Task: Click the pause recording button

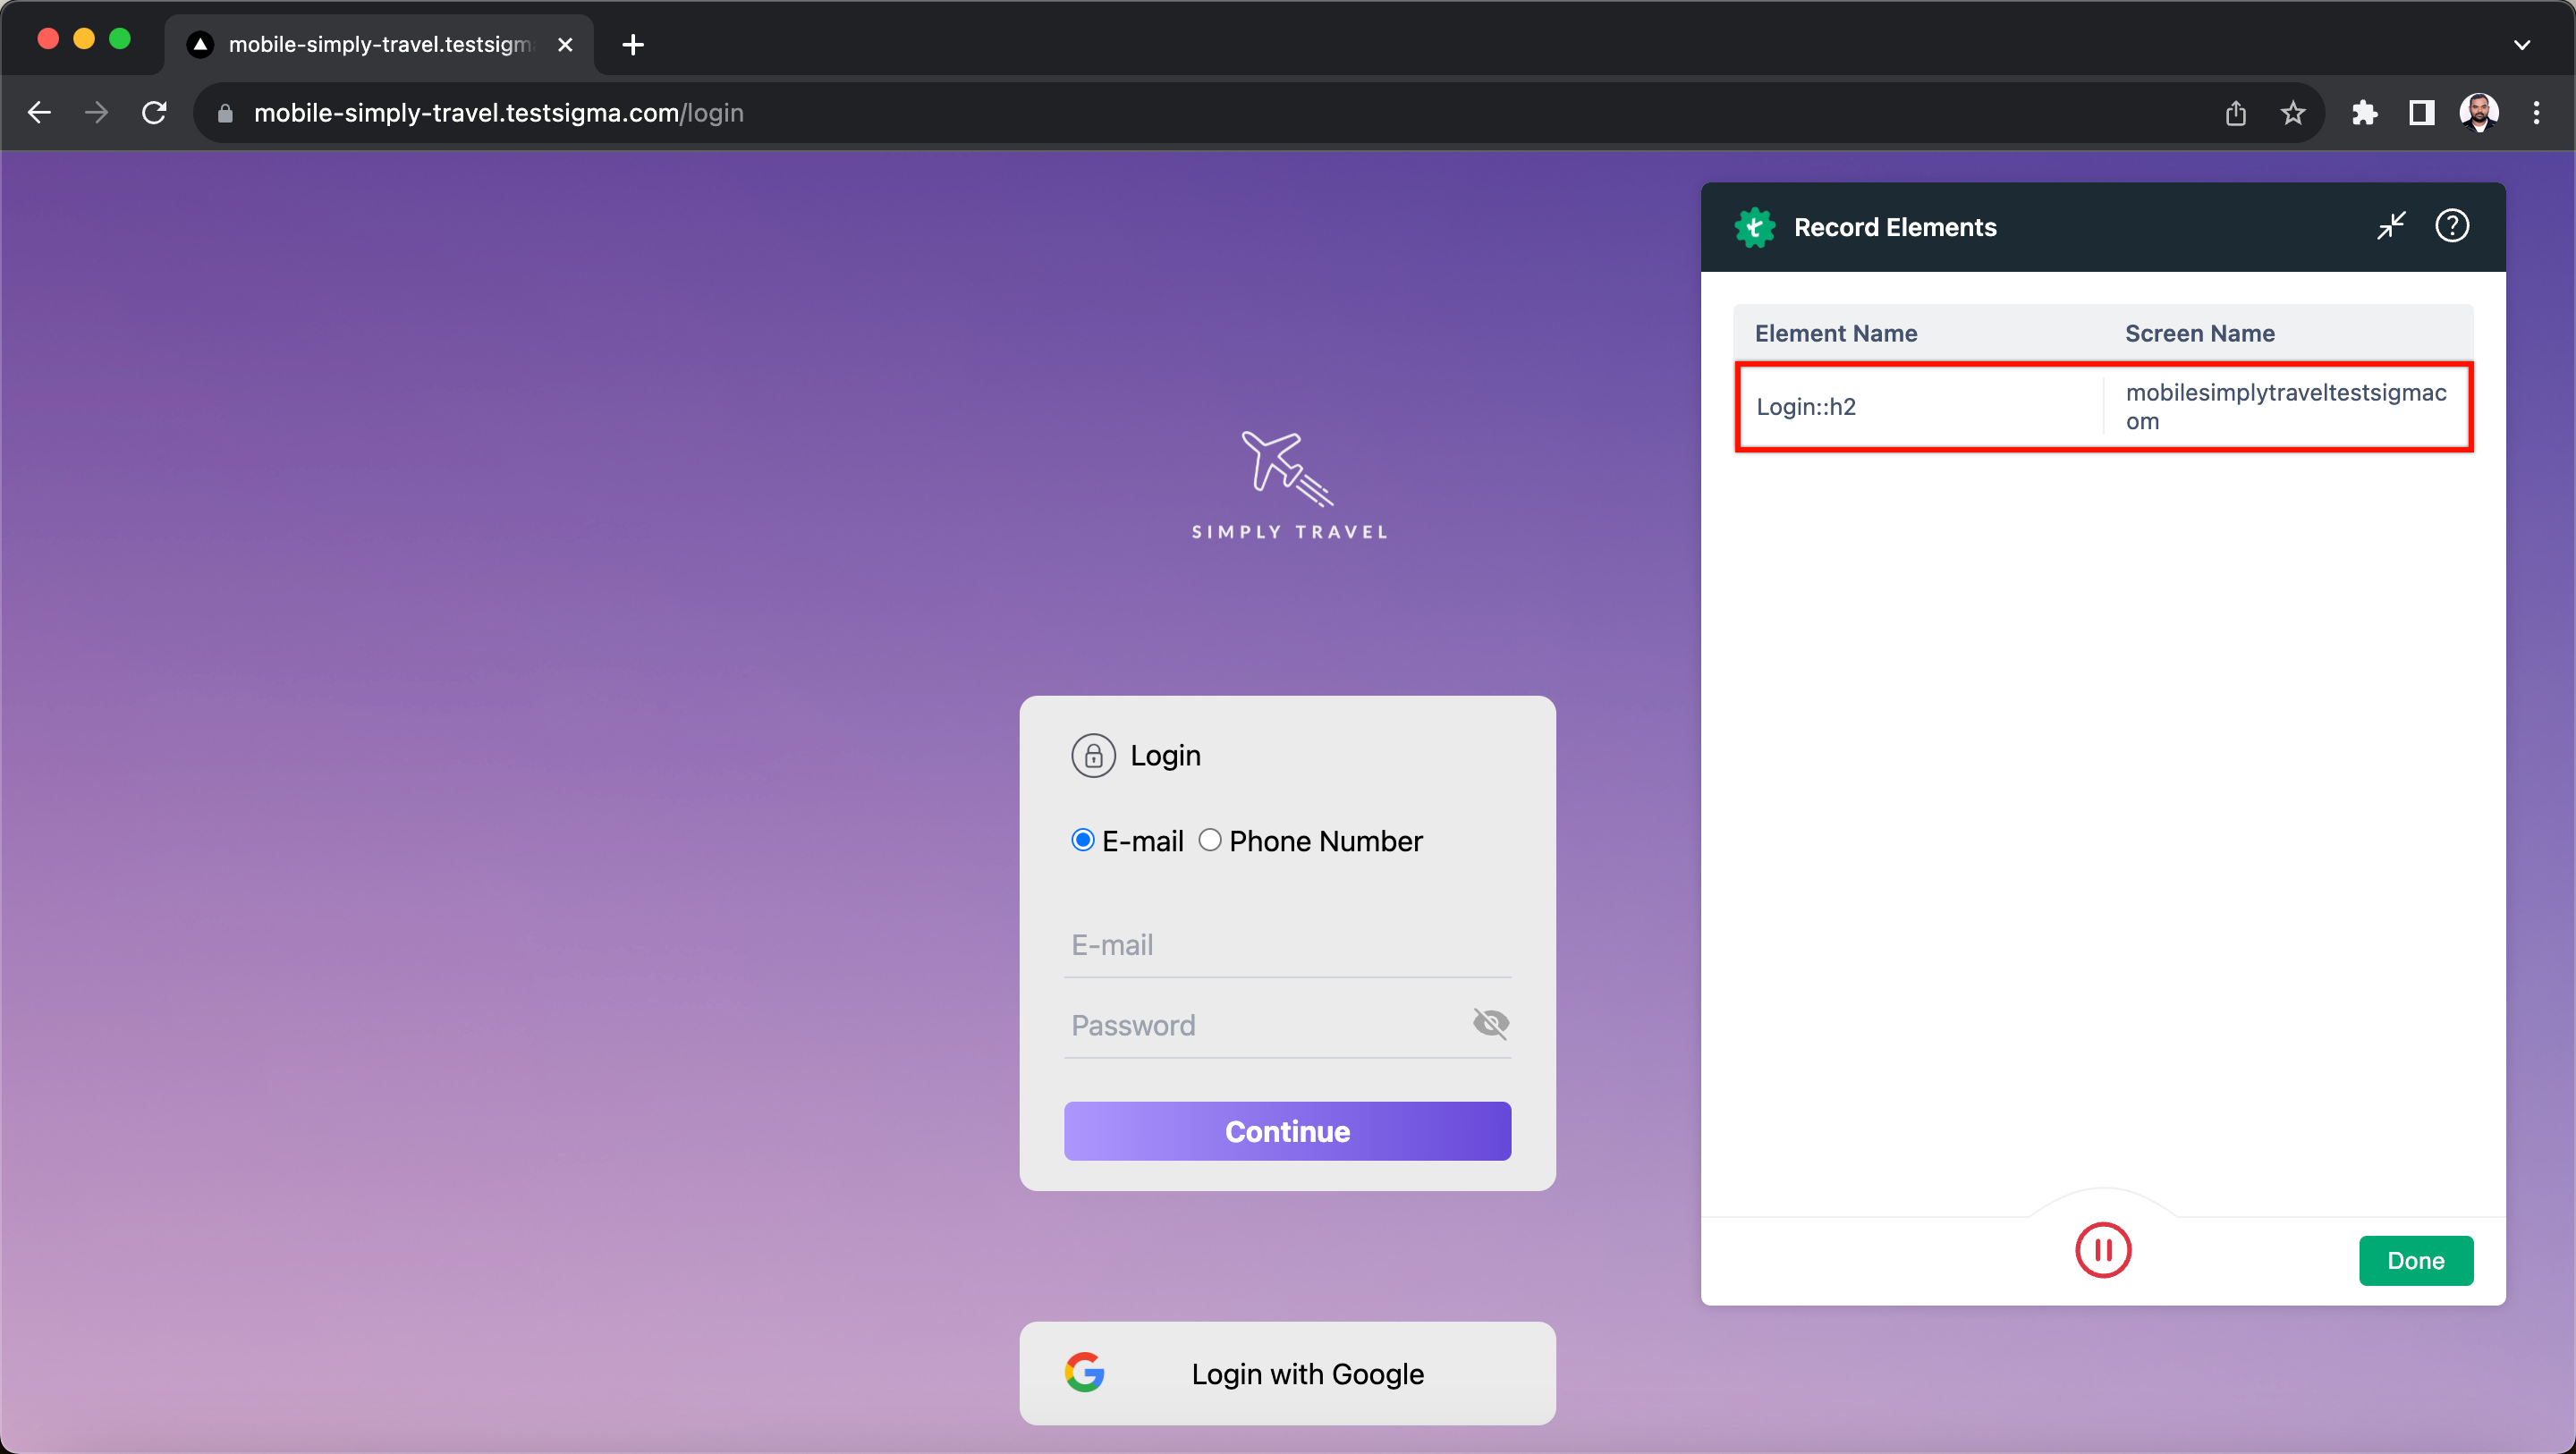Action: pos(2104,1249)
